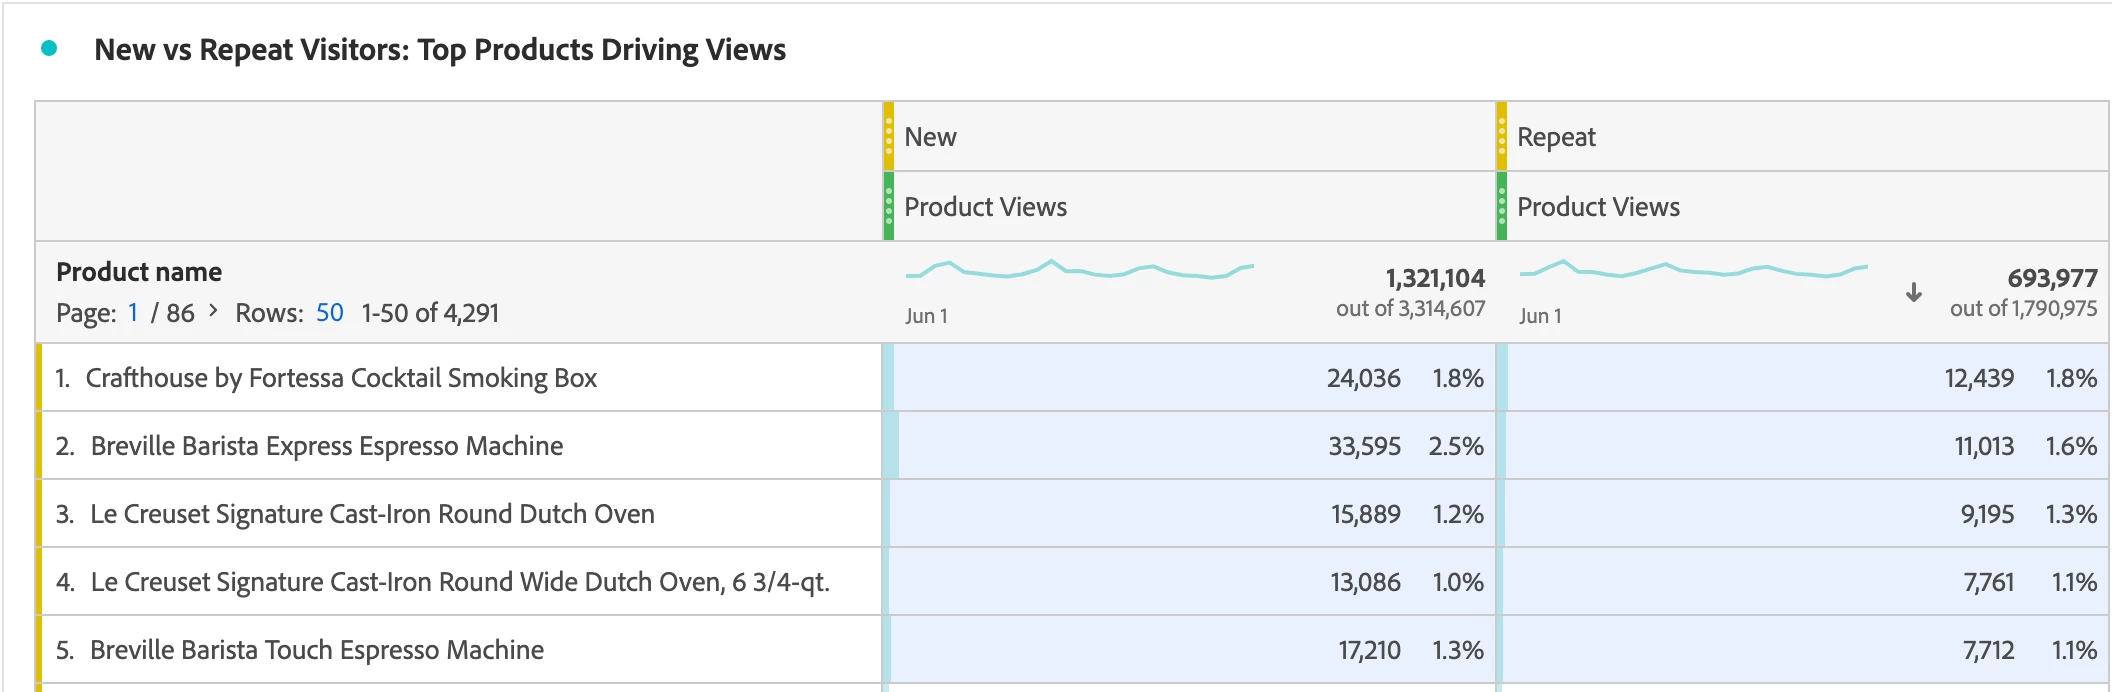Grab the yellow handle of the Repeat segment
The height and width of the screenshot is (692, 2112).
1501,136
